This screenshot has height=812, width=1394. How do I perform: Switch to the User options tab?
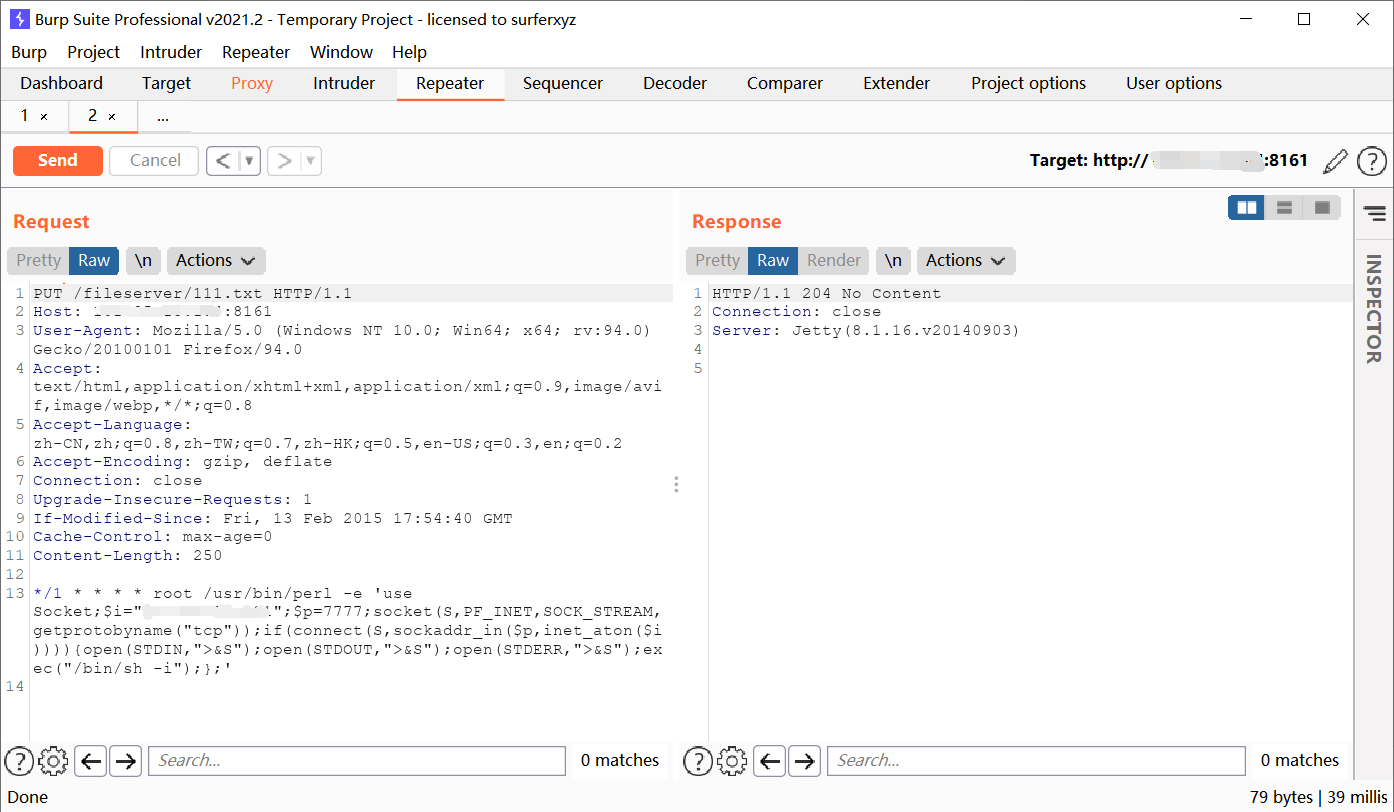(x=1174, y=84)
